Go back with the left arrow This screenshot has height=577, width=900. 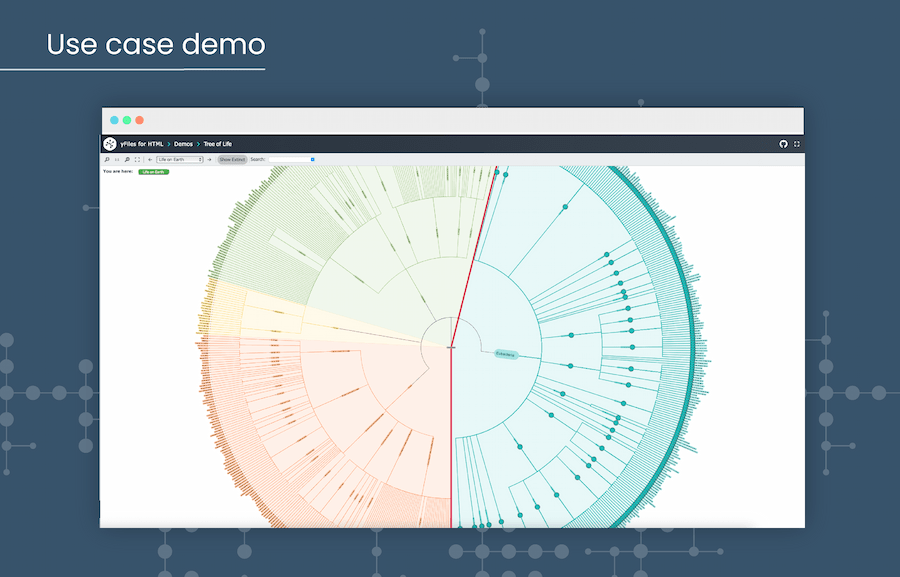pyautogui.click(x=149, y=159)
